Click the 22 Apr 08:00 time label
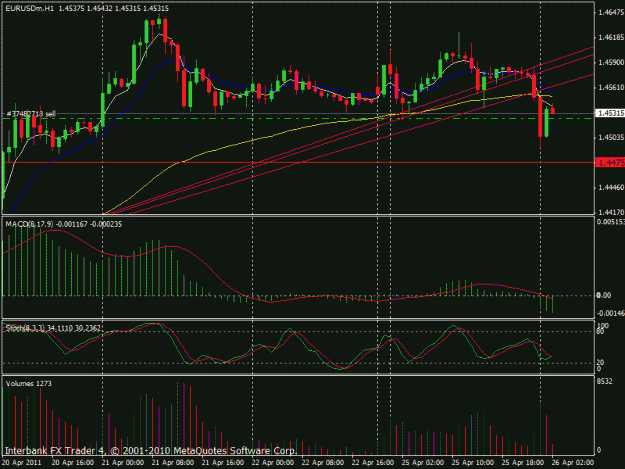Screen dimensions: 625x469 click(x=322, y=463)
